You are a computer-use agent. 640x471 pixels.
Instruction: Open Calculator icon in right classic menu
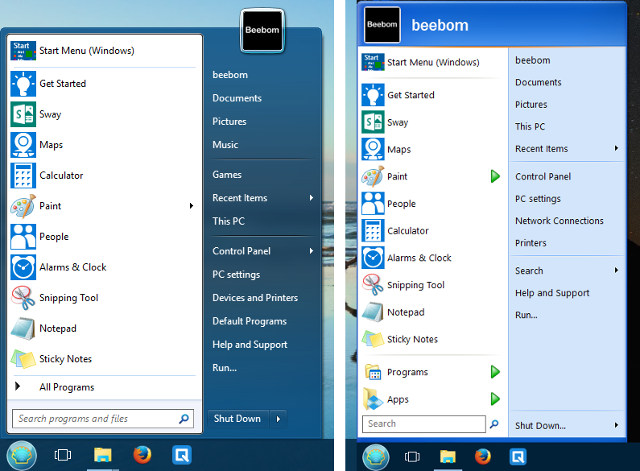click(x=373, y=231)
